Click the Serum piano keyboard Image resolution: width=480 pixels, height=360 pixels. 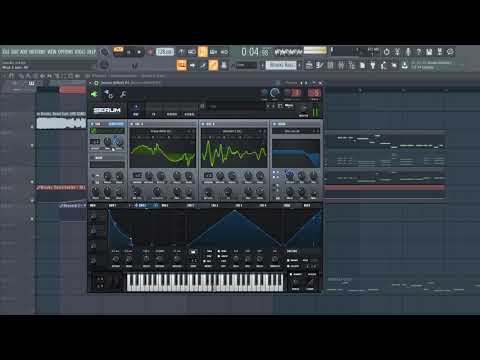tap(205, 282)
